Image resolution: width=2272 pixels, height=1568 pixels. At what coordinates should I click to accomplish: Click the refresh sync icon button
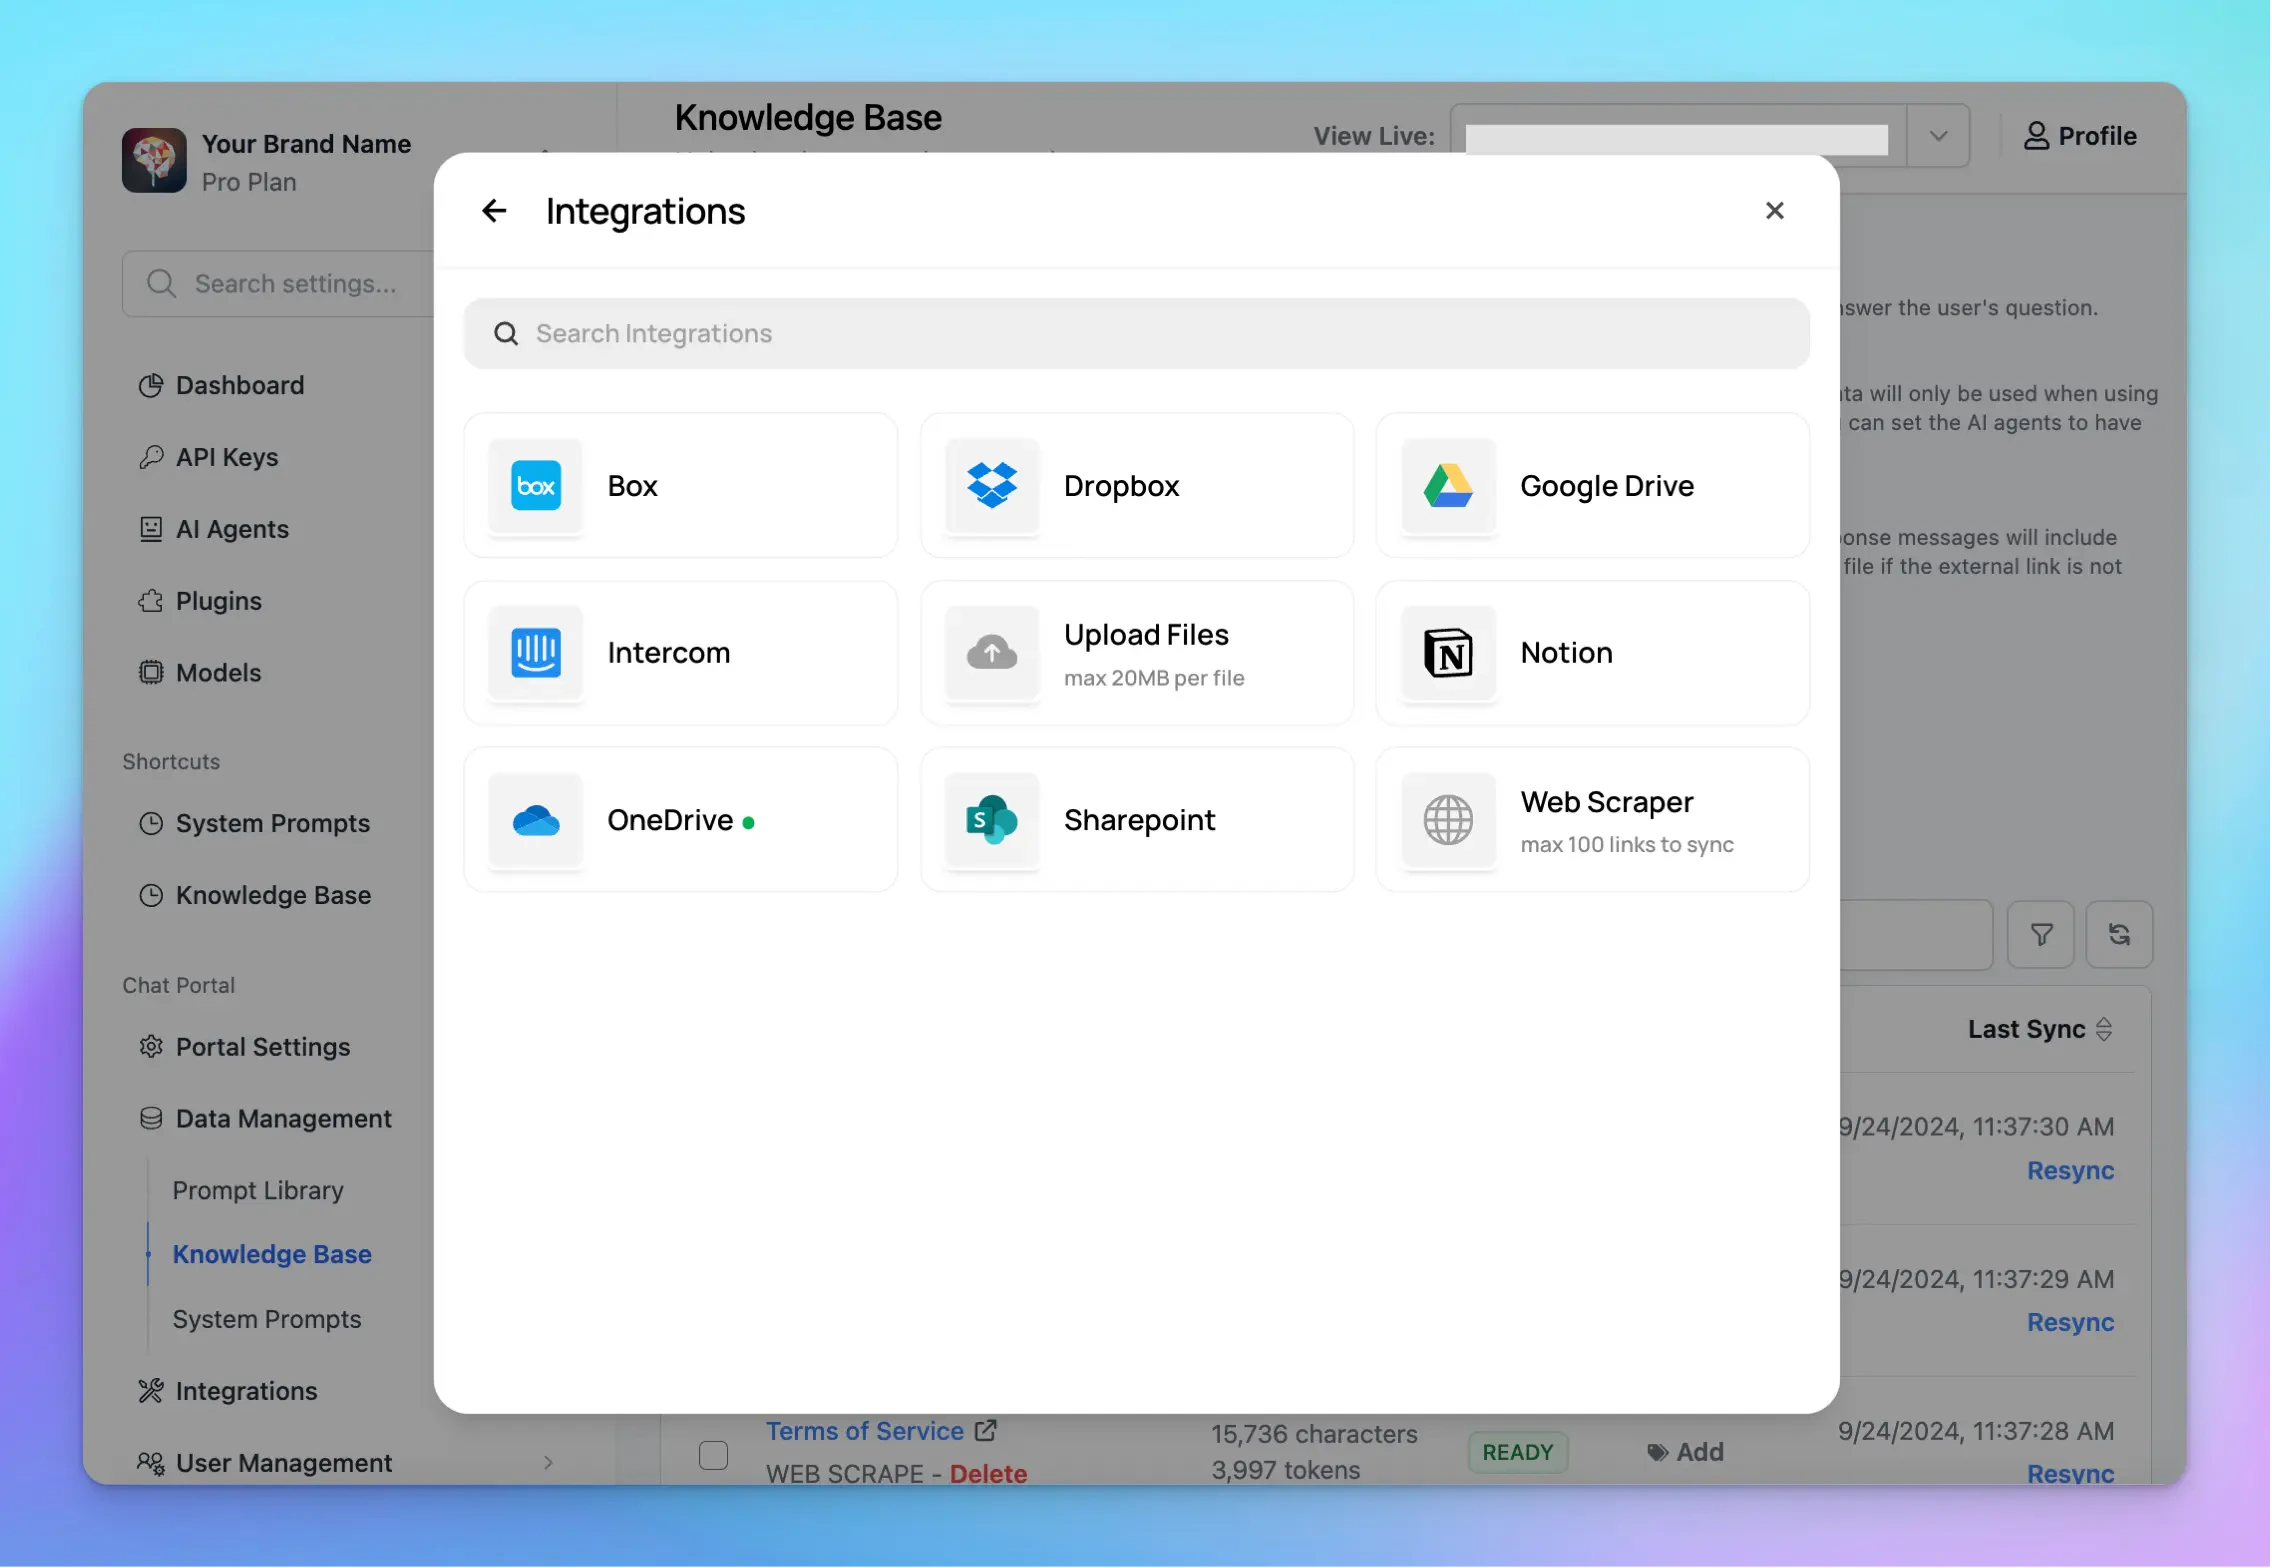2119,935
